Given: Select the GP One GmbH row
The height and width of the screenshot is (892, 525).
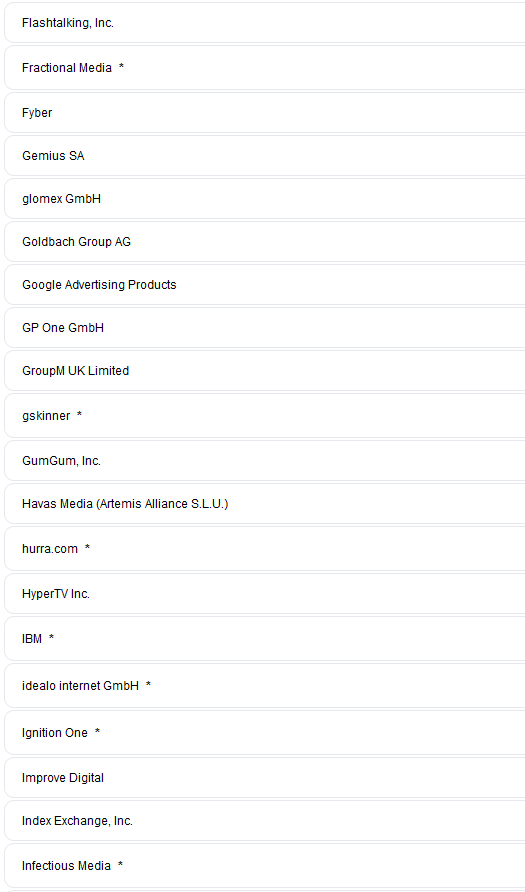Looking at the screenshot, I should point(264,328).
